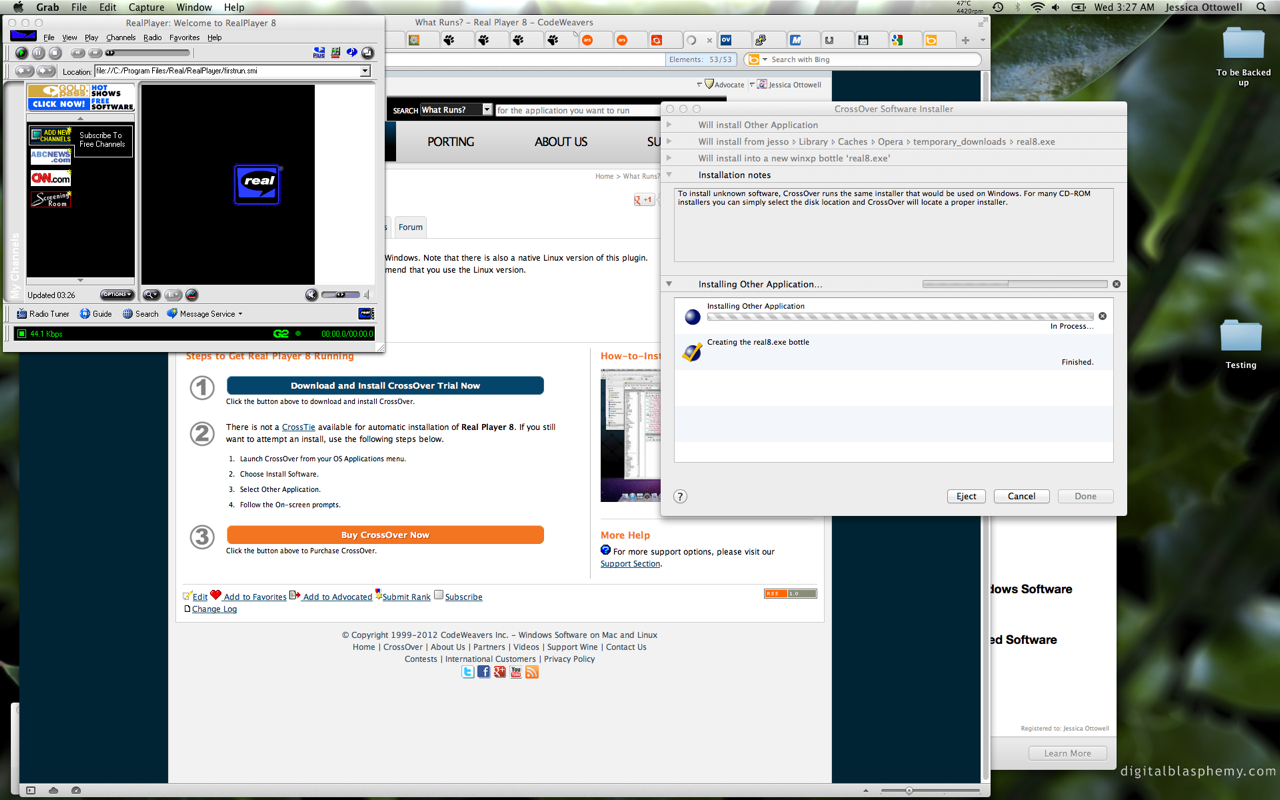1280x800 pixels.
Task: Stop playback in RealPlayer
Action: point(55,53)
